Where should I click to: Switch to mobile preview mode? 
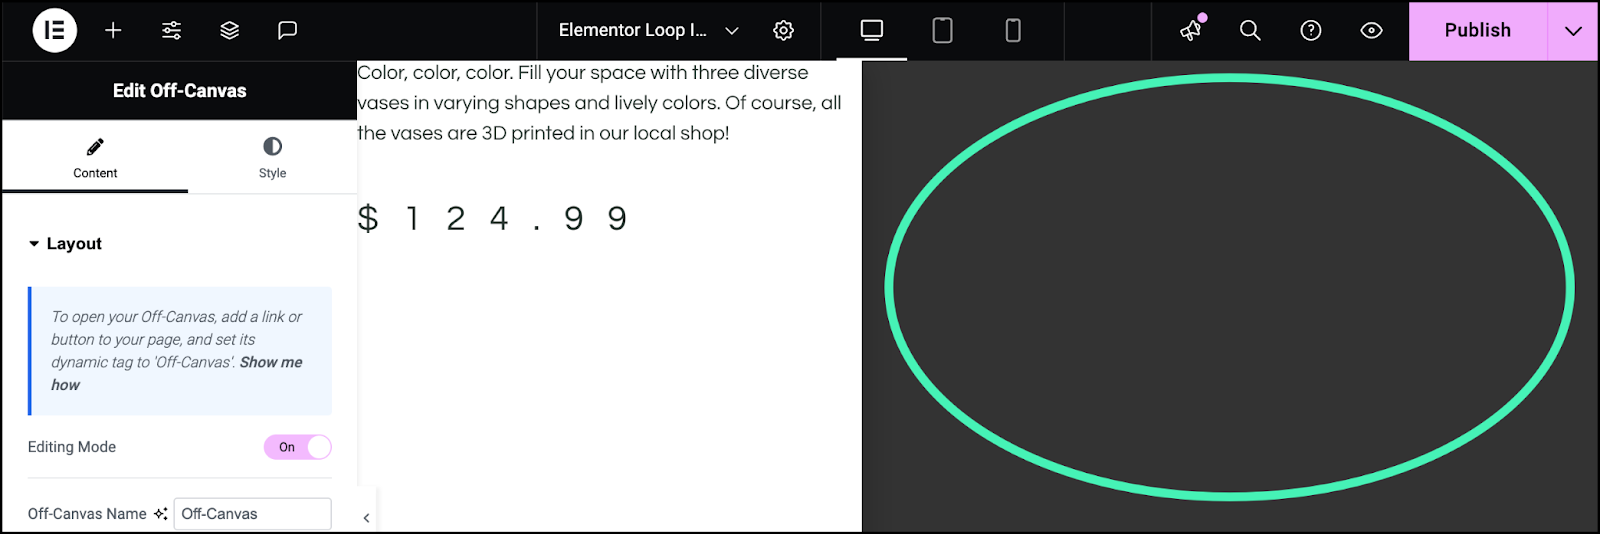1013,30
